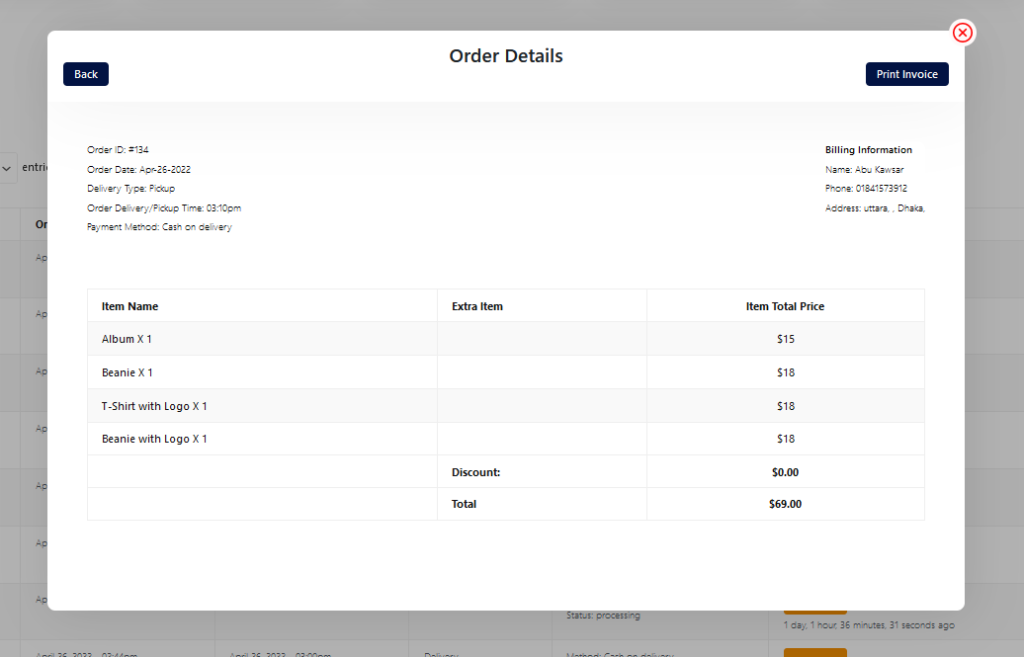Click the Item Name column header
1024x657 pixels.
point(130,306)
